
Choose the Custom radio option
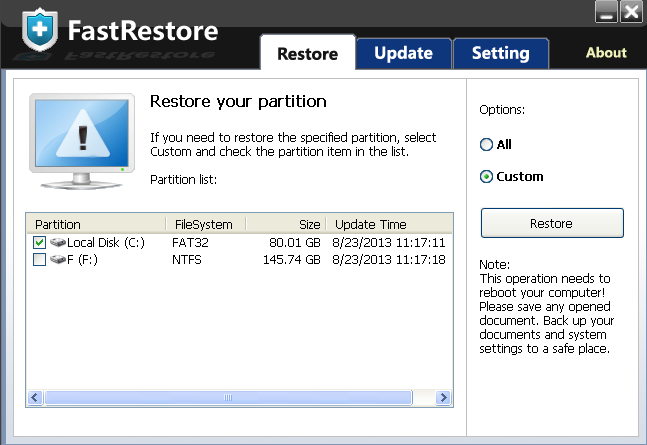tap(487, 177)
